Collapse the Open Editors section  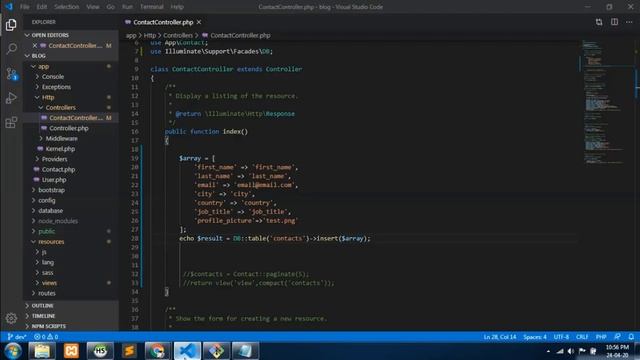[70, 35]
